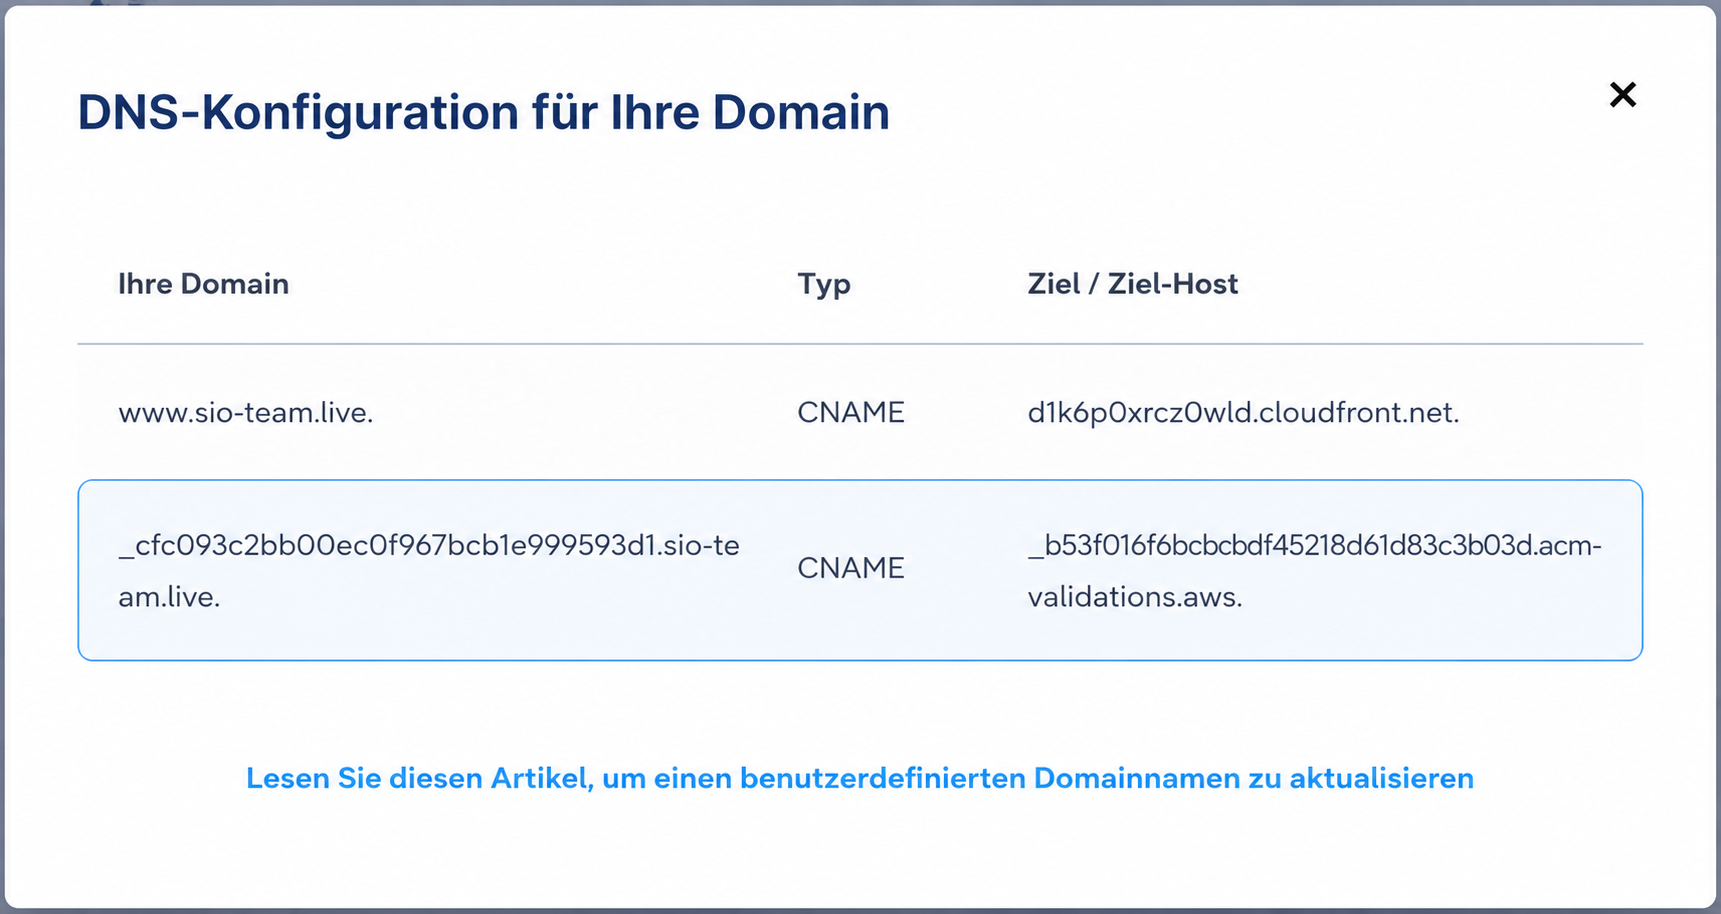Select the CNAME type in the highlighted row
Screen dimensions: 1721x914
(851, 568)
